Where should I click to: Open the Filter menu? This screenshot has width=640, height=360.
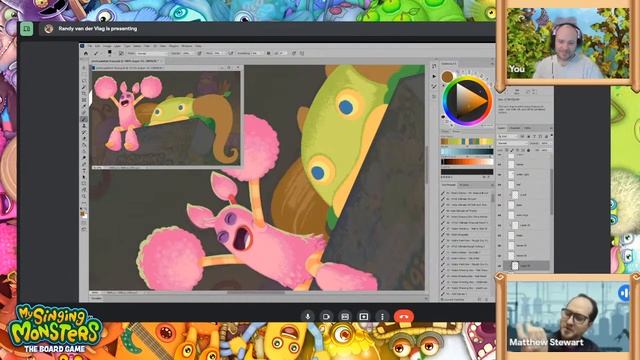[x=147, y=46]
